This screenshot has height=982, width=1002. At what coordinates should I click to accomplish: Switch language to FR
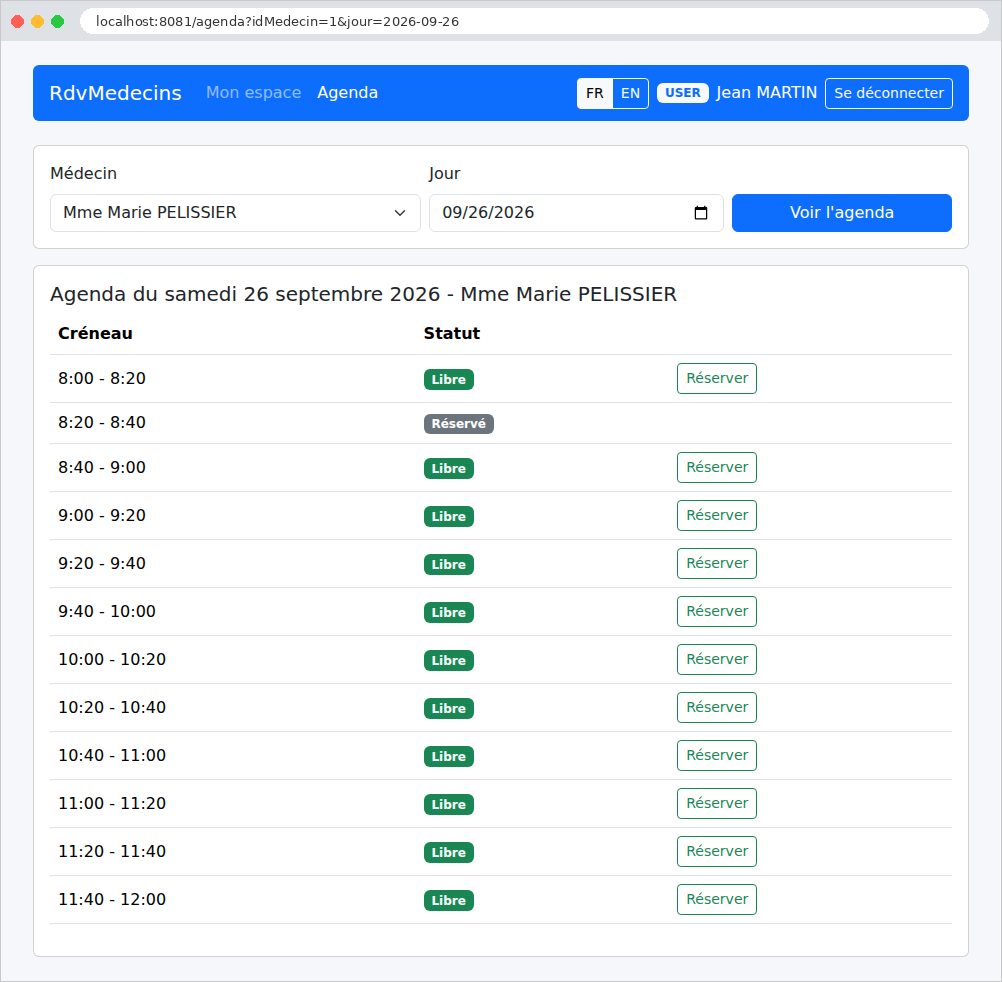tap(595, 93)
